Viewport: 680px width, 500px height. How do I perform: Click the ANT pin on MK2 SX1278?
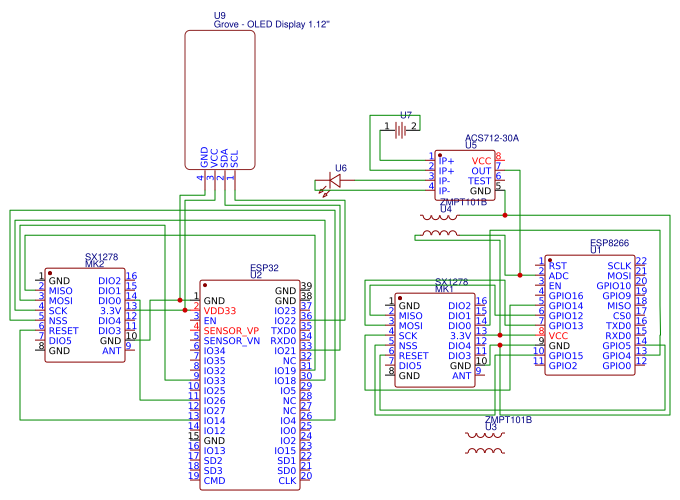111,350
